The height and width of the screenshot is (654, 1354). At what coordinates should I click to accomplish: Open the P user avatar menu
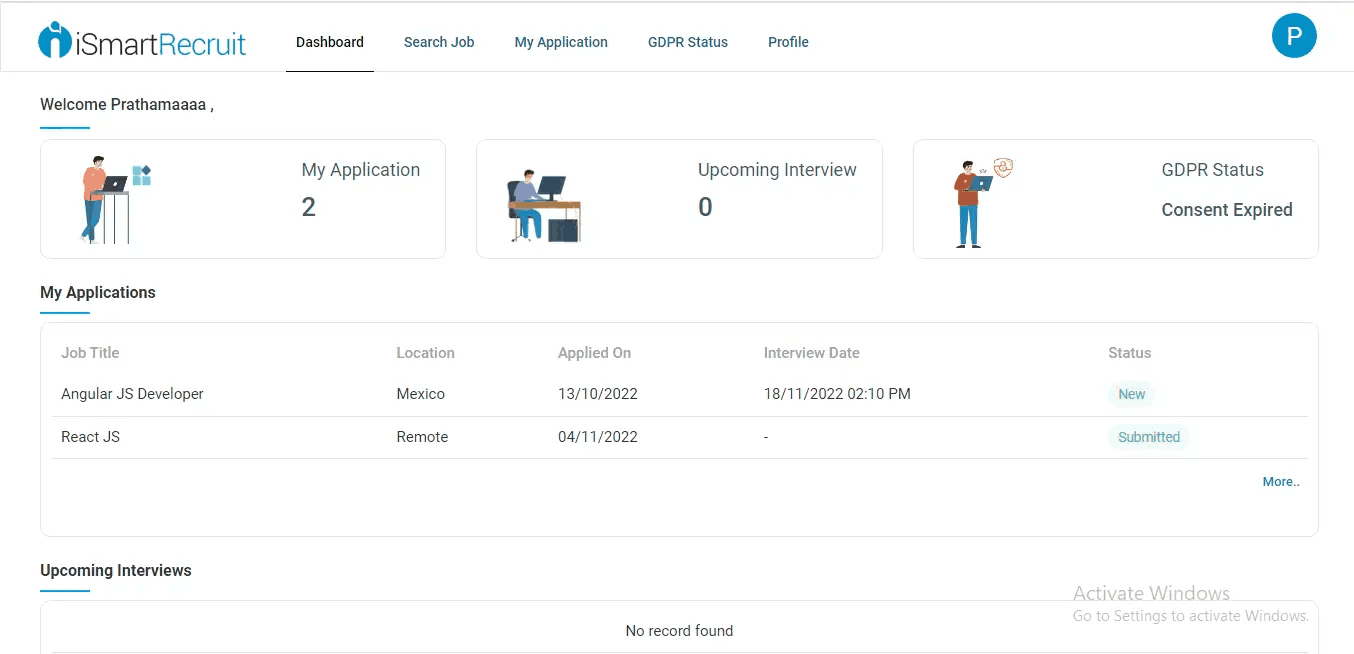click(x=1294, y=36)
